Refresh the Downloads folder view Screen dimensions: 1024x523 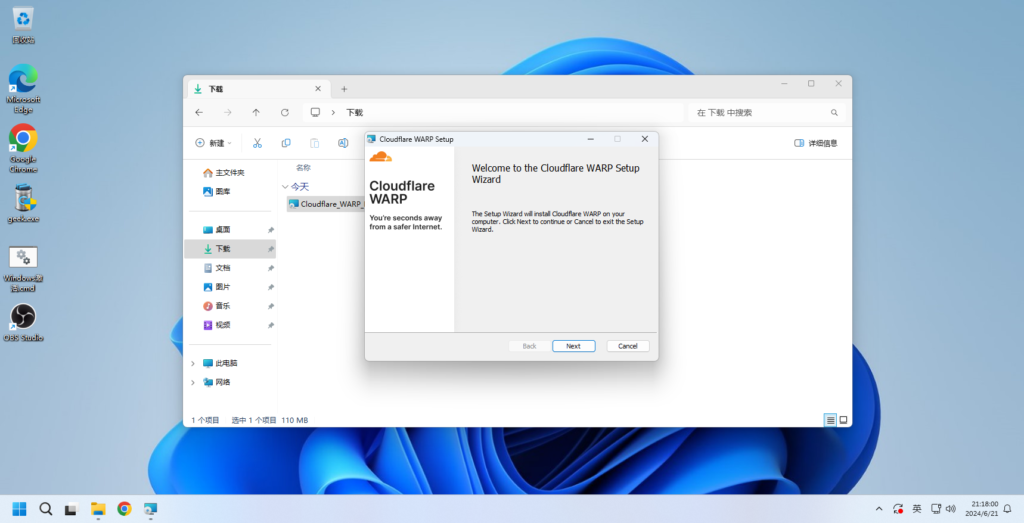pos(285,112)
